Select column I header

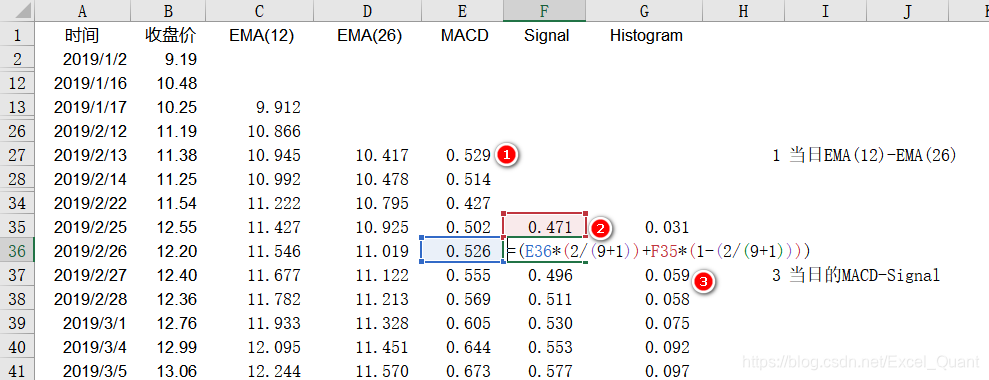pos(825,11)
